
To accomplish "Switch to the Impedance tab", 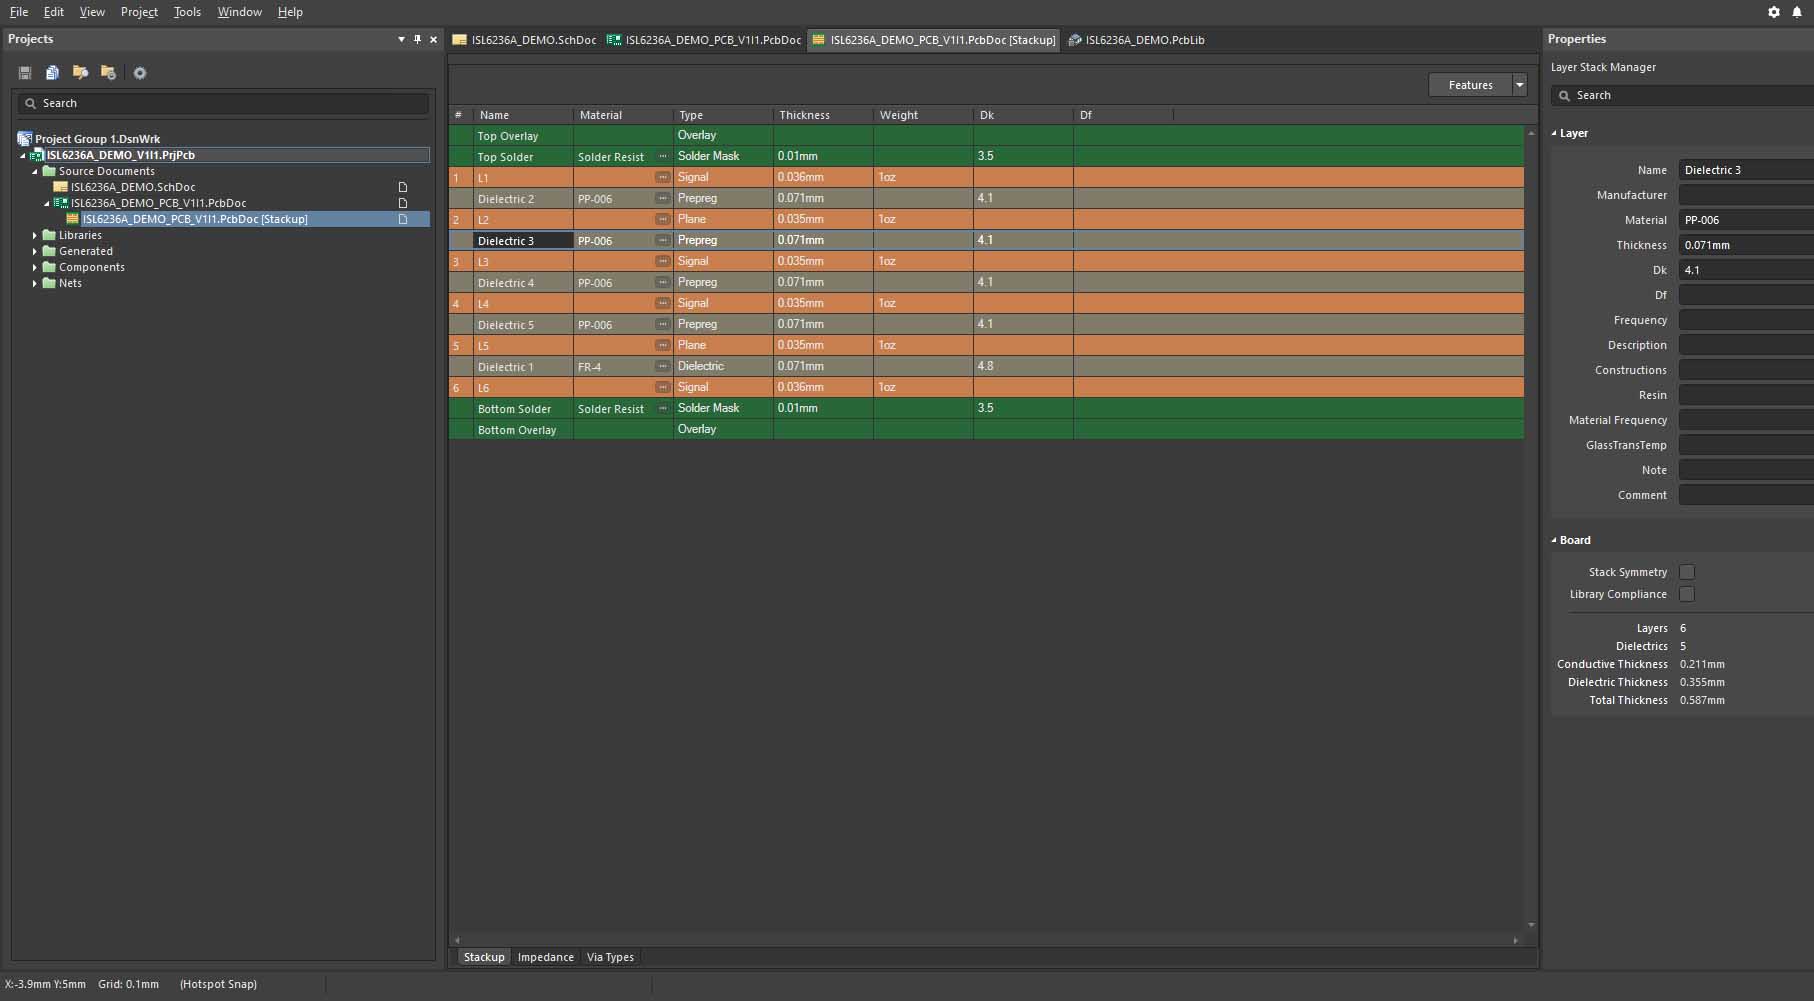I will (x=545, y=957).
